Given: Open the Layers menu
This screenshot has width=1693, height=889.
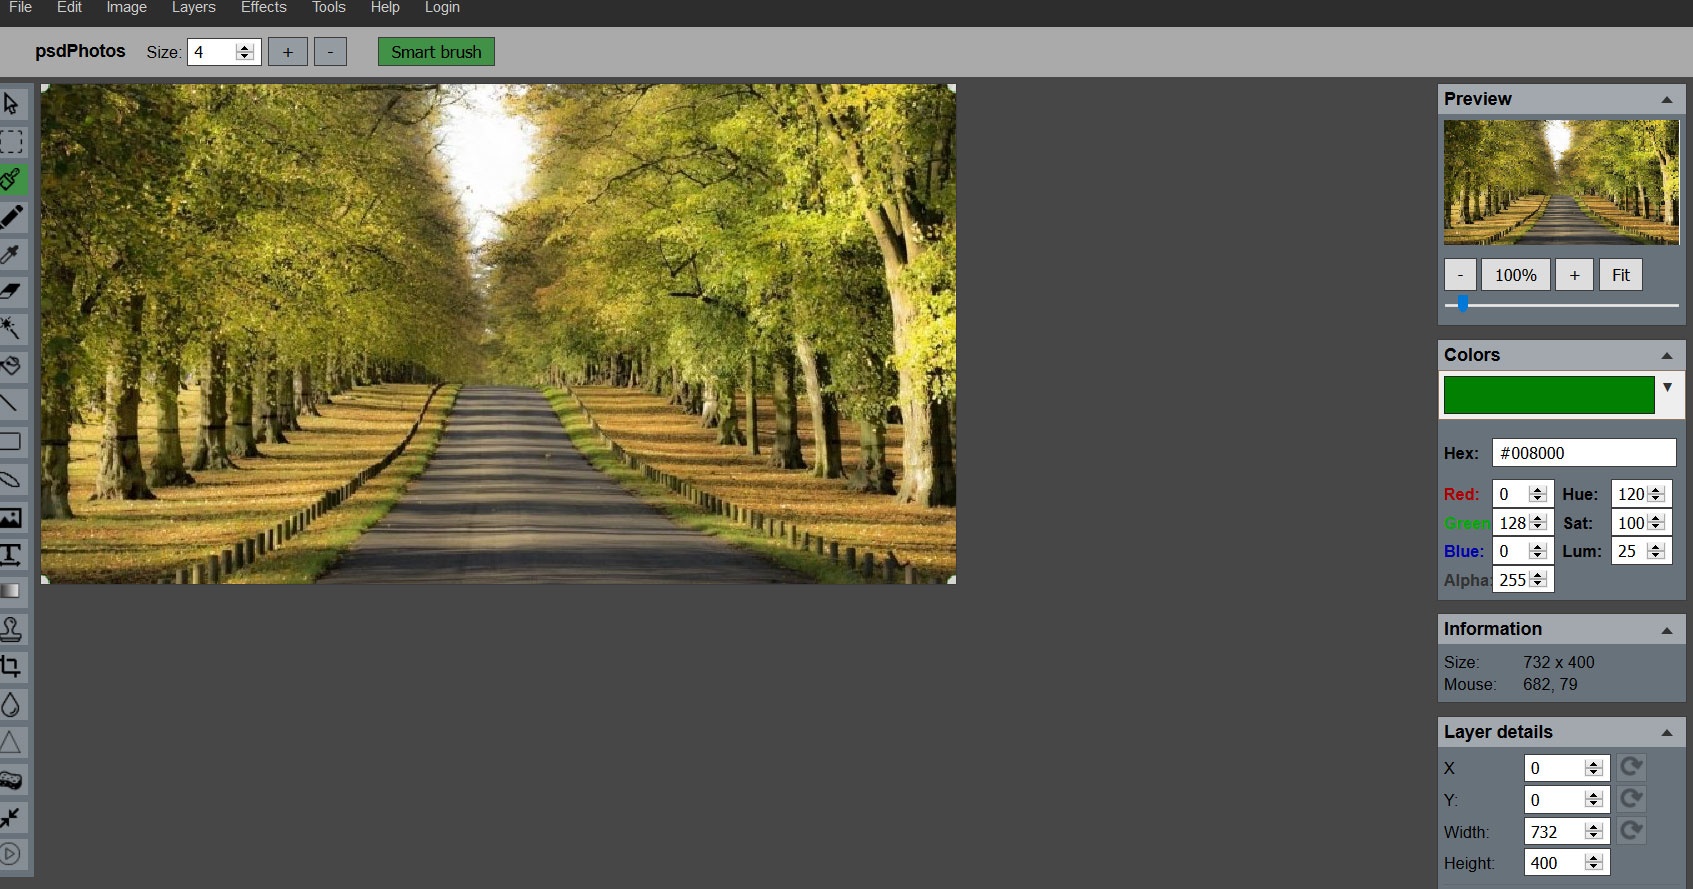Looking at the screenshot, I should tap(194, 8).
